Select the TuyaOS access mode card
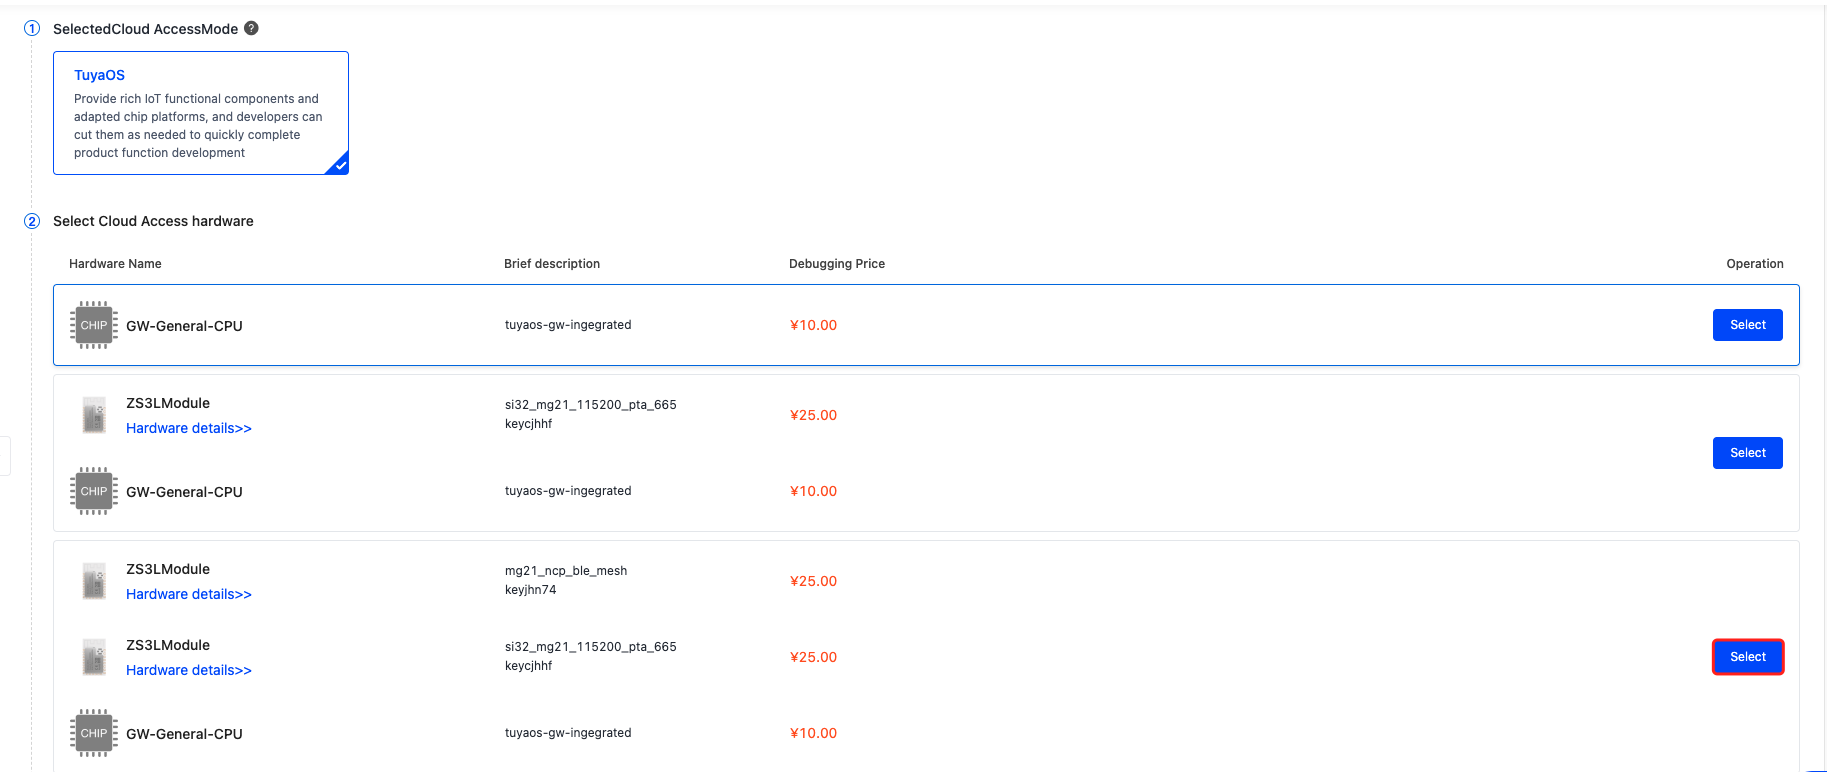This screenshot has width=1827, height=772. [x=201, y=113]
